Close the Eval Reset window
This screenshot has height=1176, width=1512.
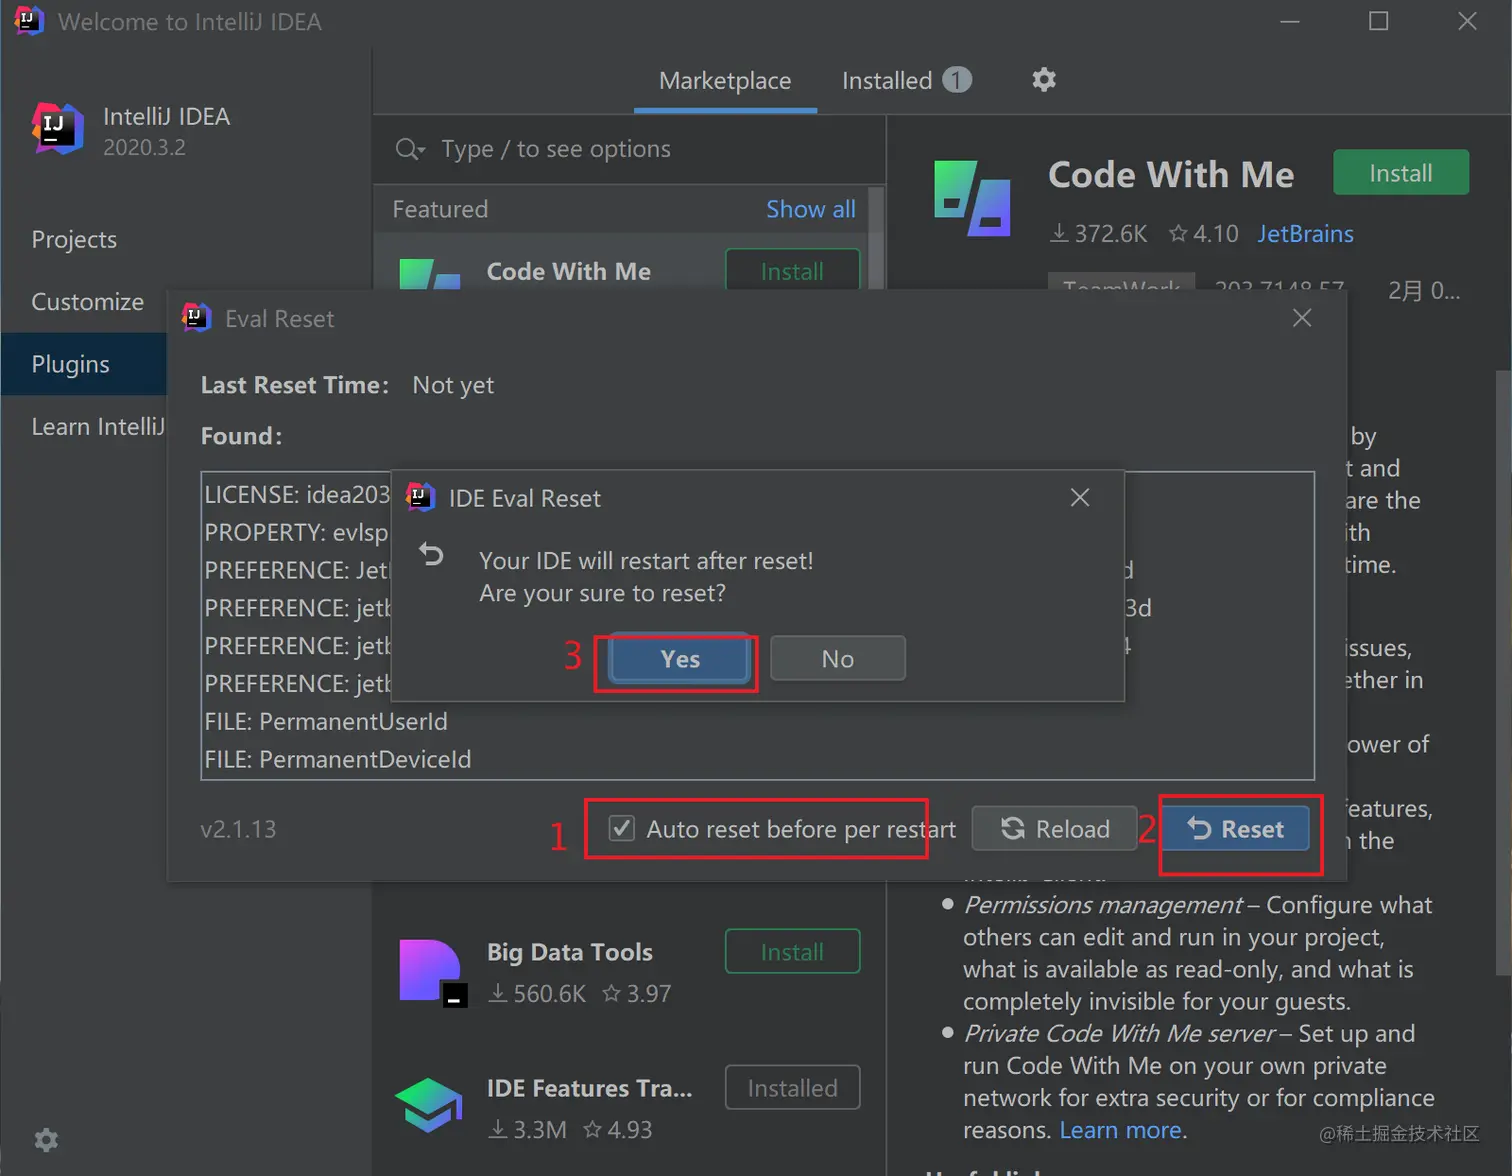pos(1302,318)
